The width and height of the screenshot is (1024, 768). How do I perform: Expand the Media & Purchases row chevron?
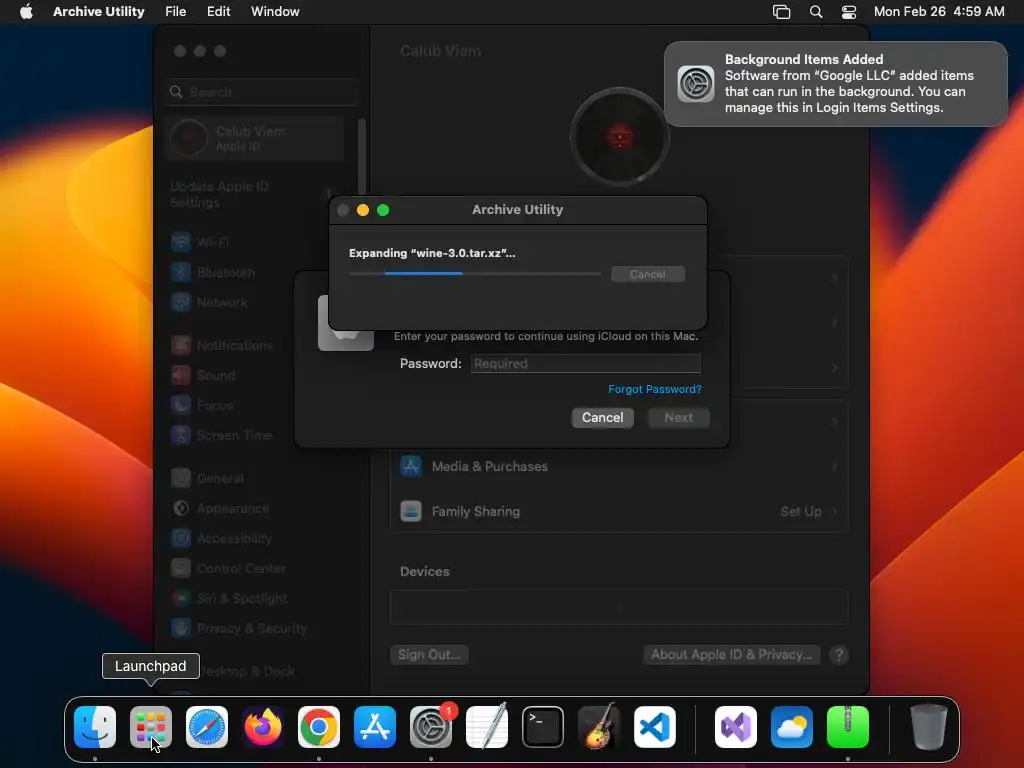click(835, 466)
